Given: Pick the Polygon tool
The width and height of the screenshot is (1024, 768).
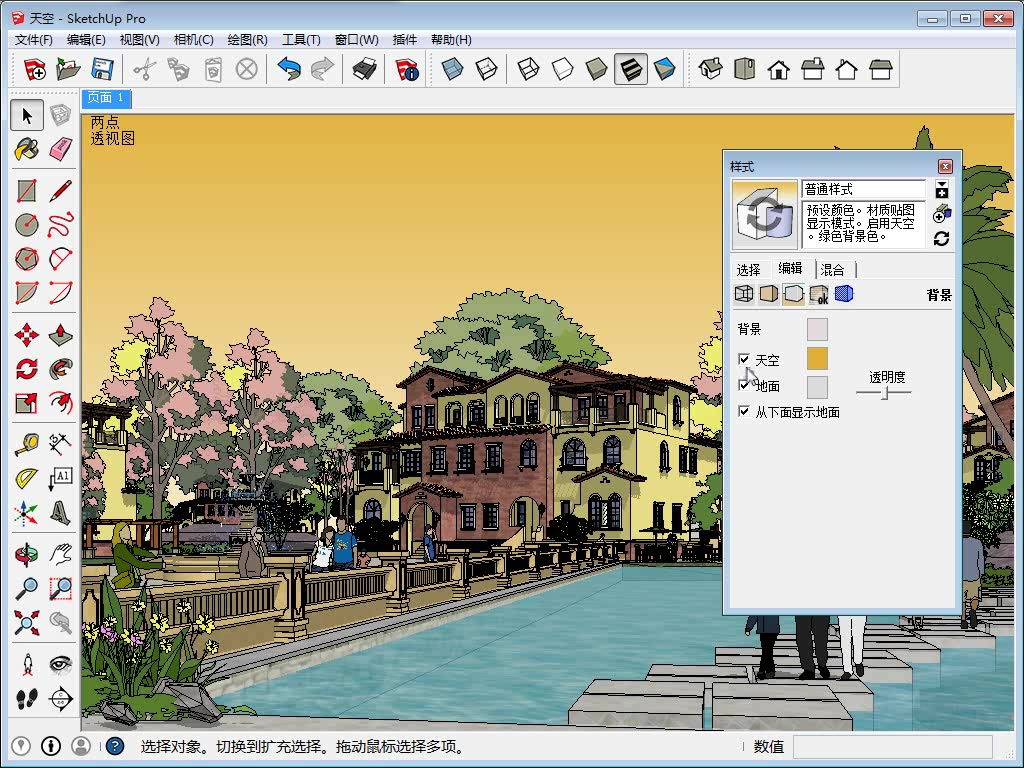Looking at the screenshot, I should click(27, 259).
